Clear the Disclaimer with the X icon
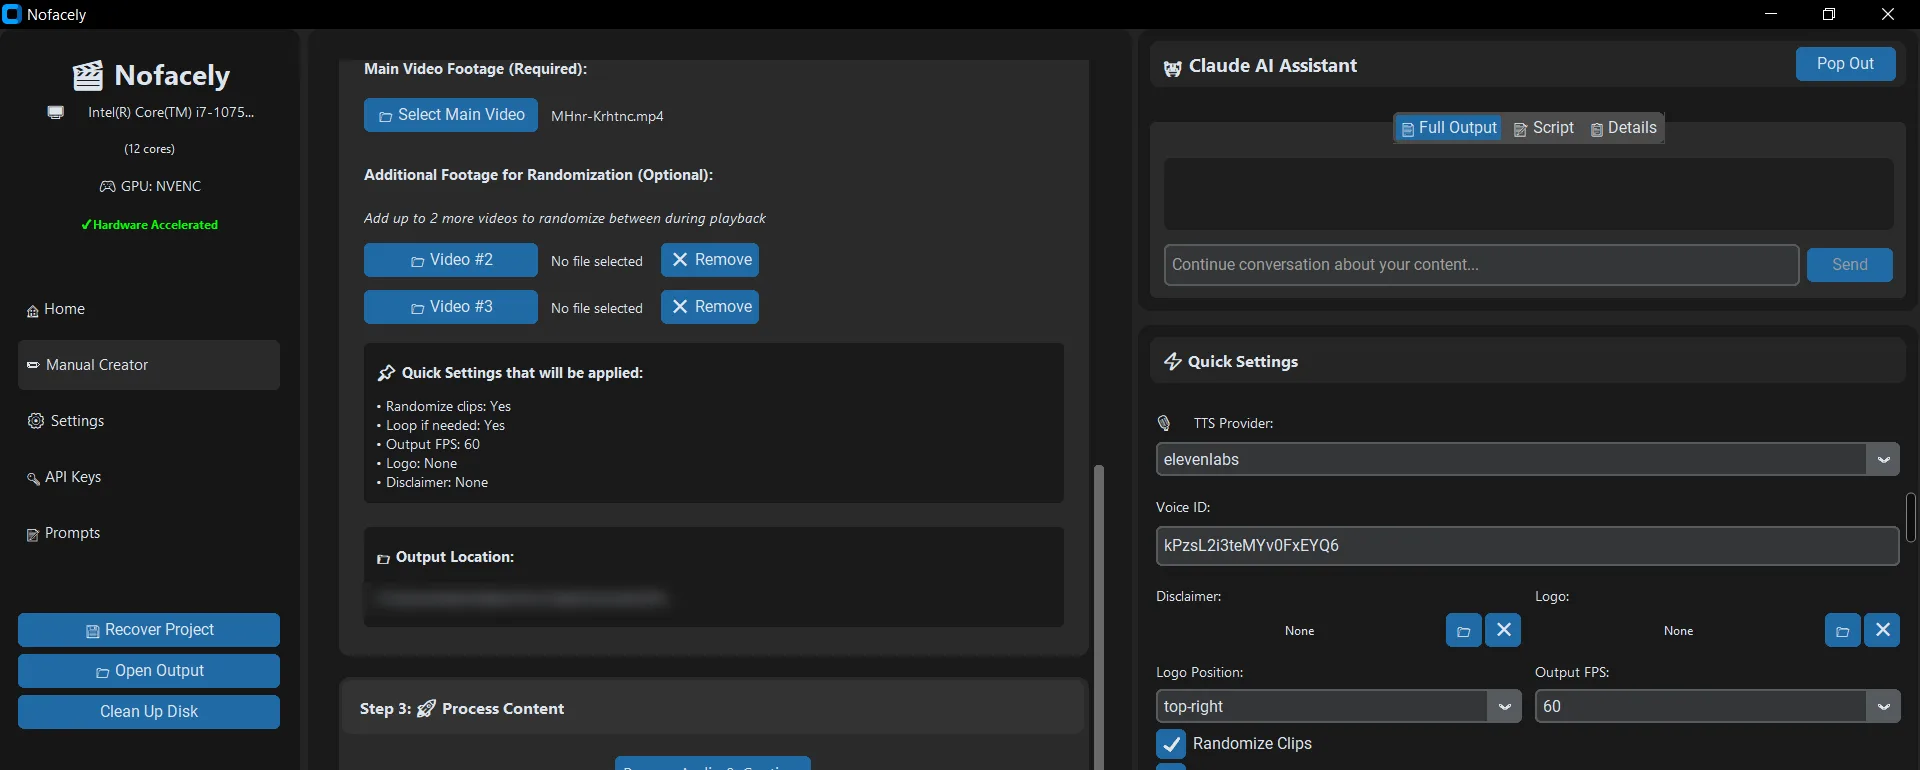The height and width of the screenshot is (770, 1920). point(1503,630)
